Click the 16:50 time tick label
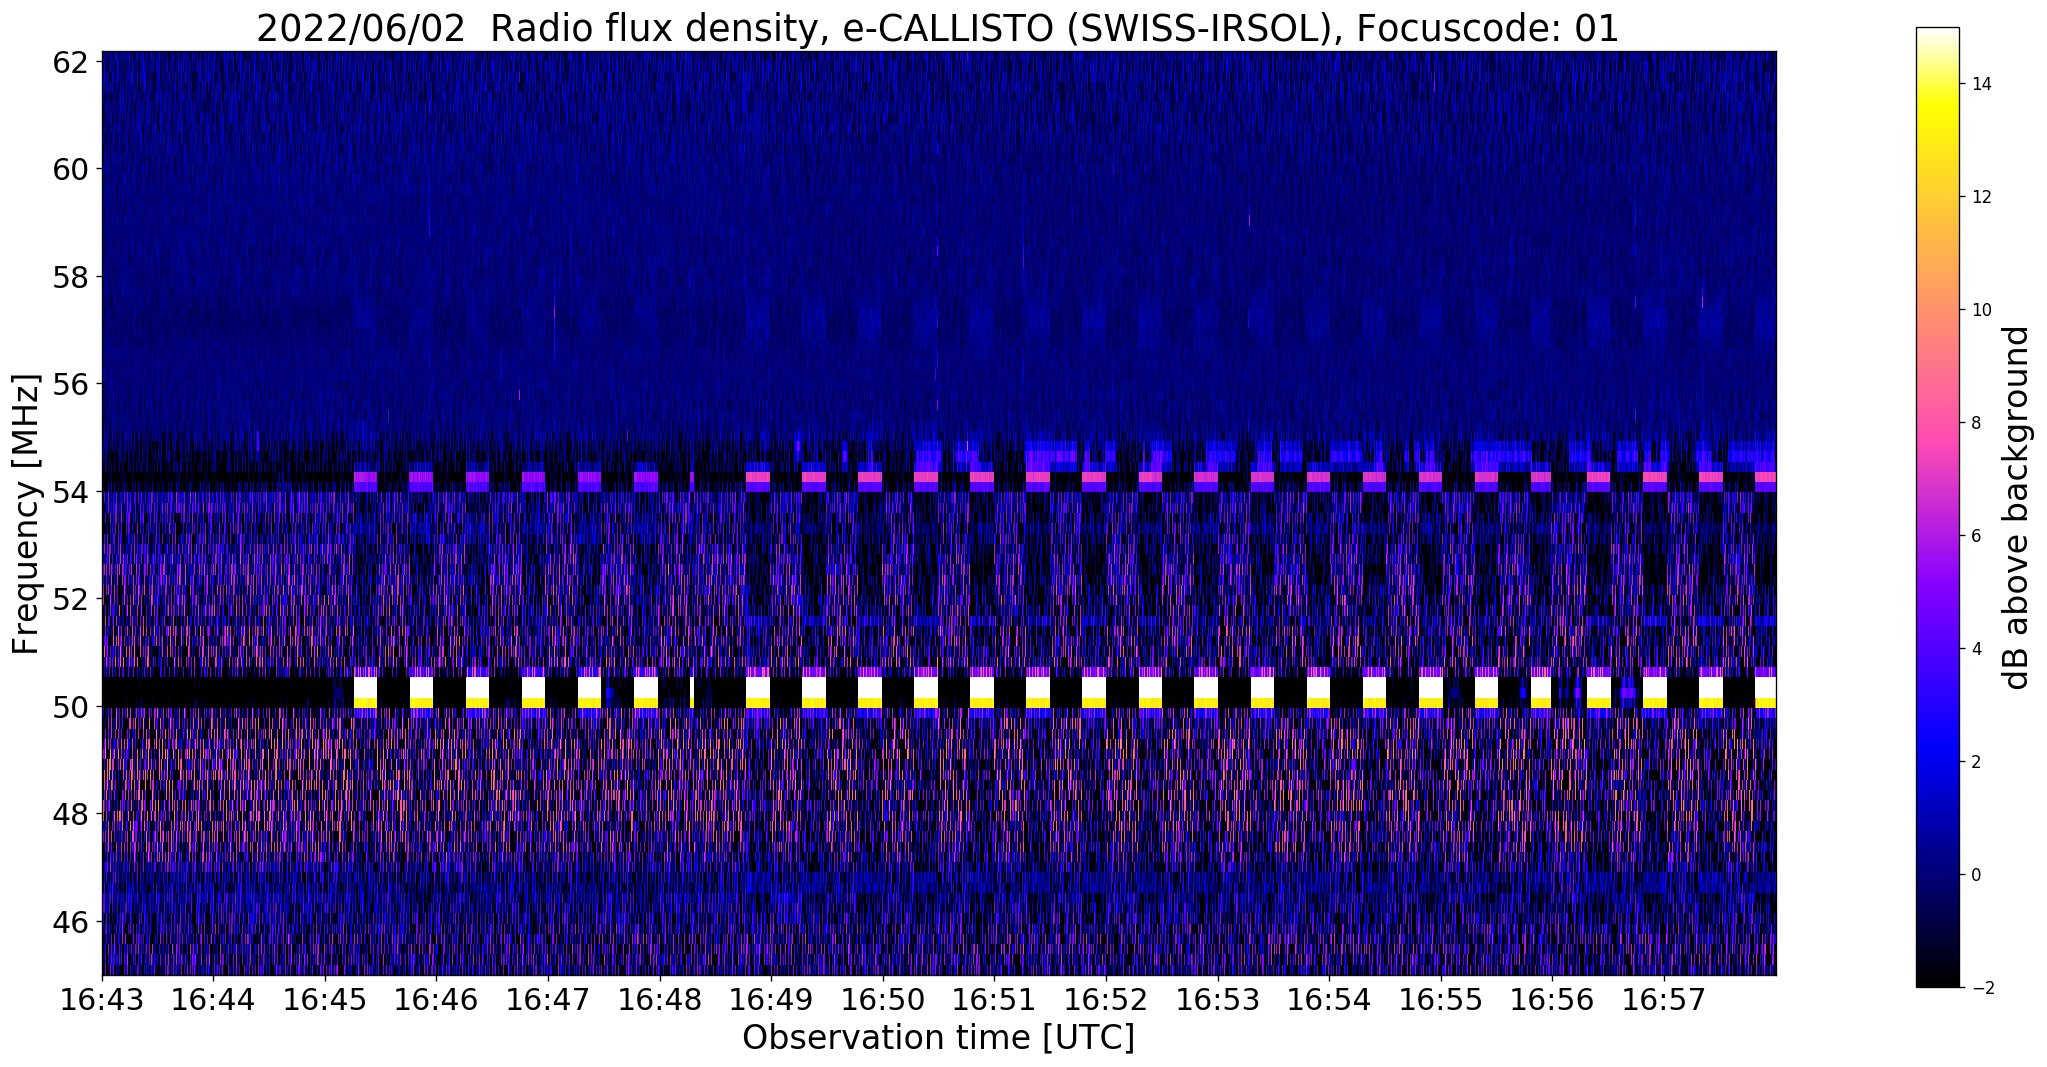Image resolution: width=2047 pixels, height=1067 pixels. (x=883, y=1000)
